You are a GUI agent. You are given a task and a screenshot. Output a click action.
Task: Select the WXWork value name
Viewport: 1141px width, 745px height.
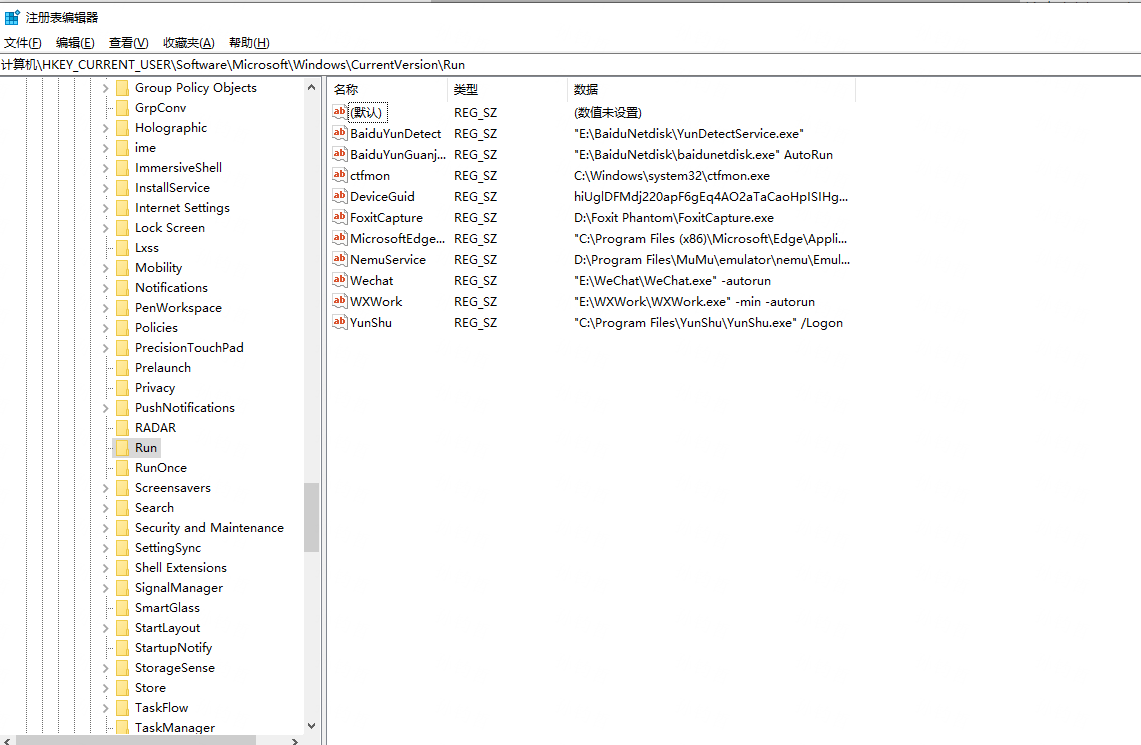[x=376, y=301]
